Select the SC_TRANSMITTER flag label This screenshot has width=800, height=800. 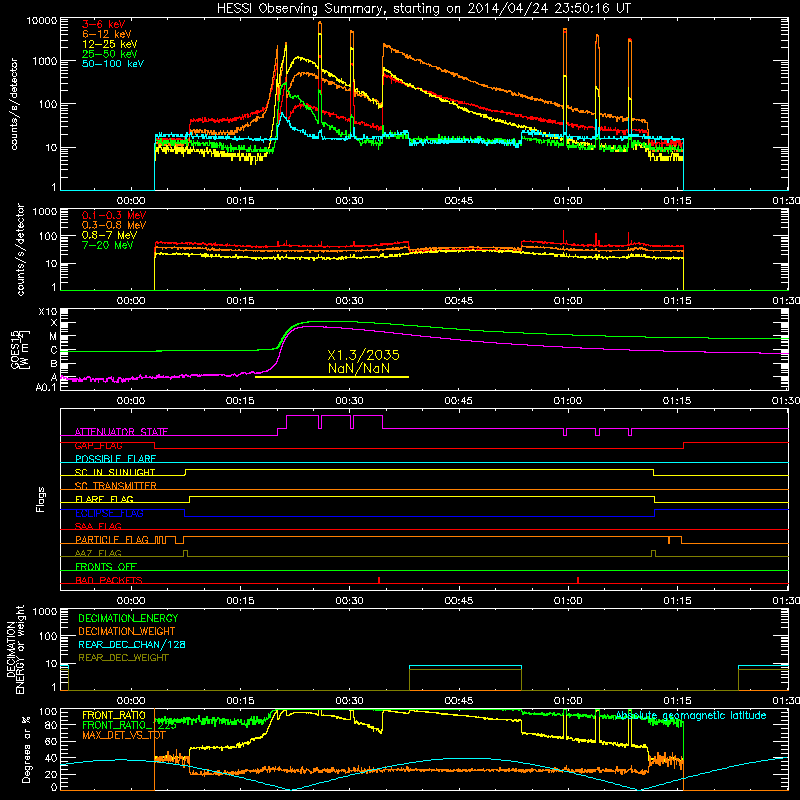click(x=116, y=485)
